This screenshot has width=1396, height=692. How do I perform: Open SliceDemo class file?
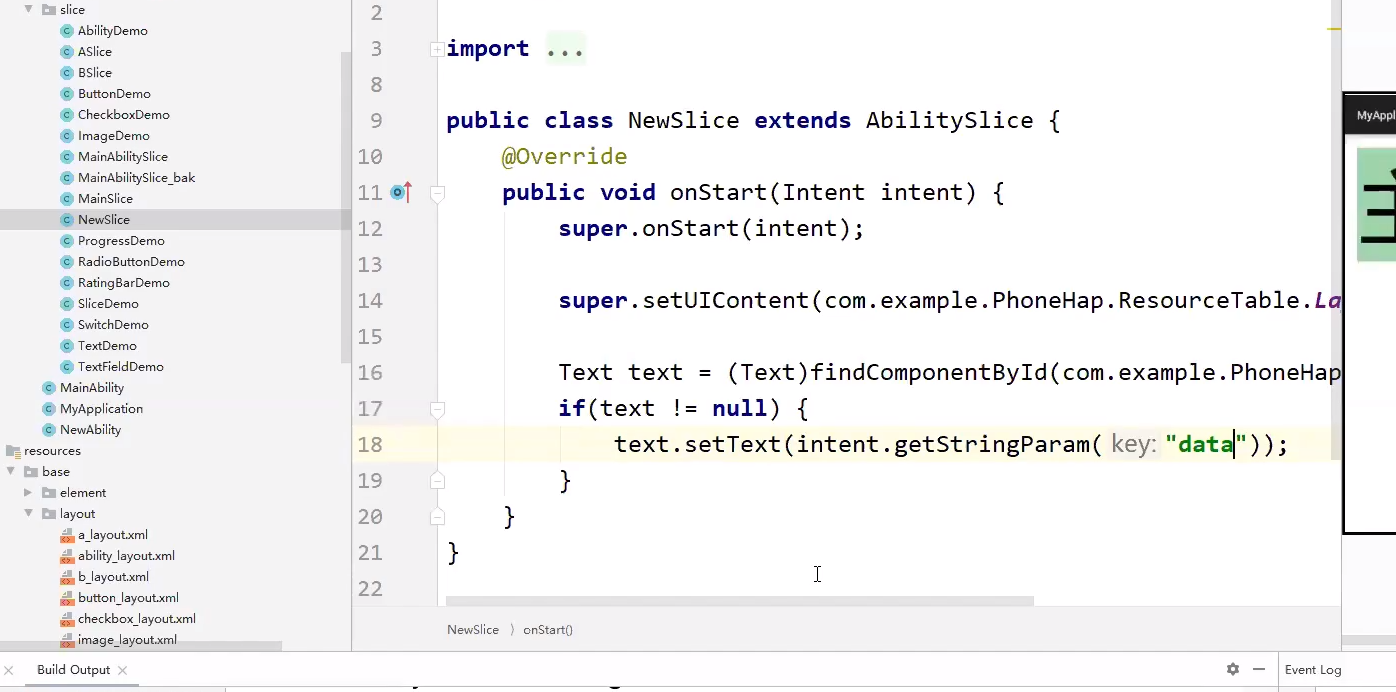click(108, 304)
